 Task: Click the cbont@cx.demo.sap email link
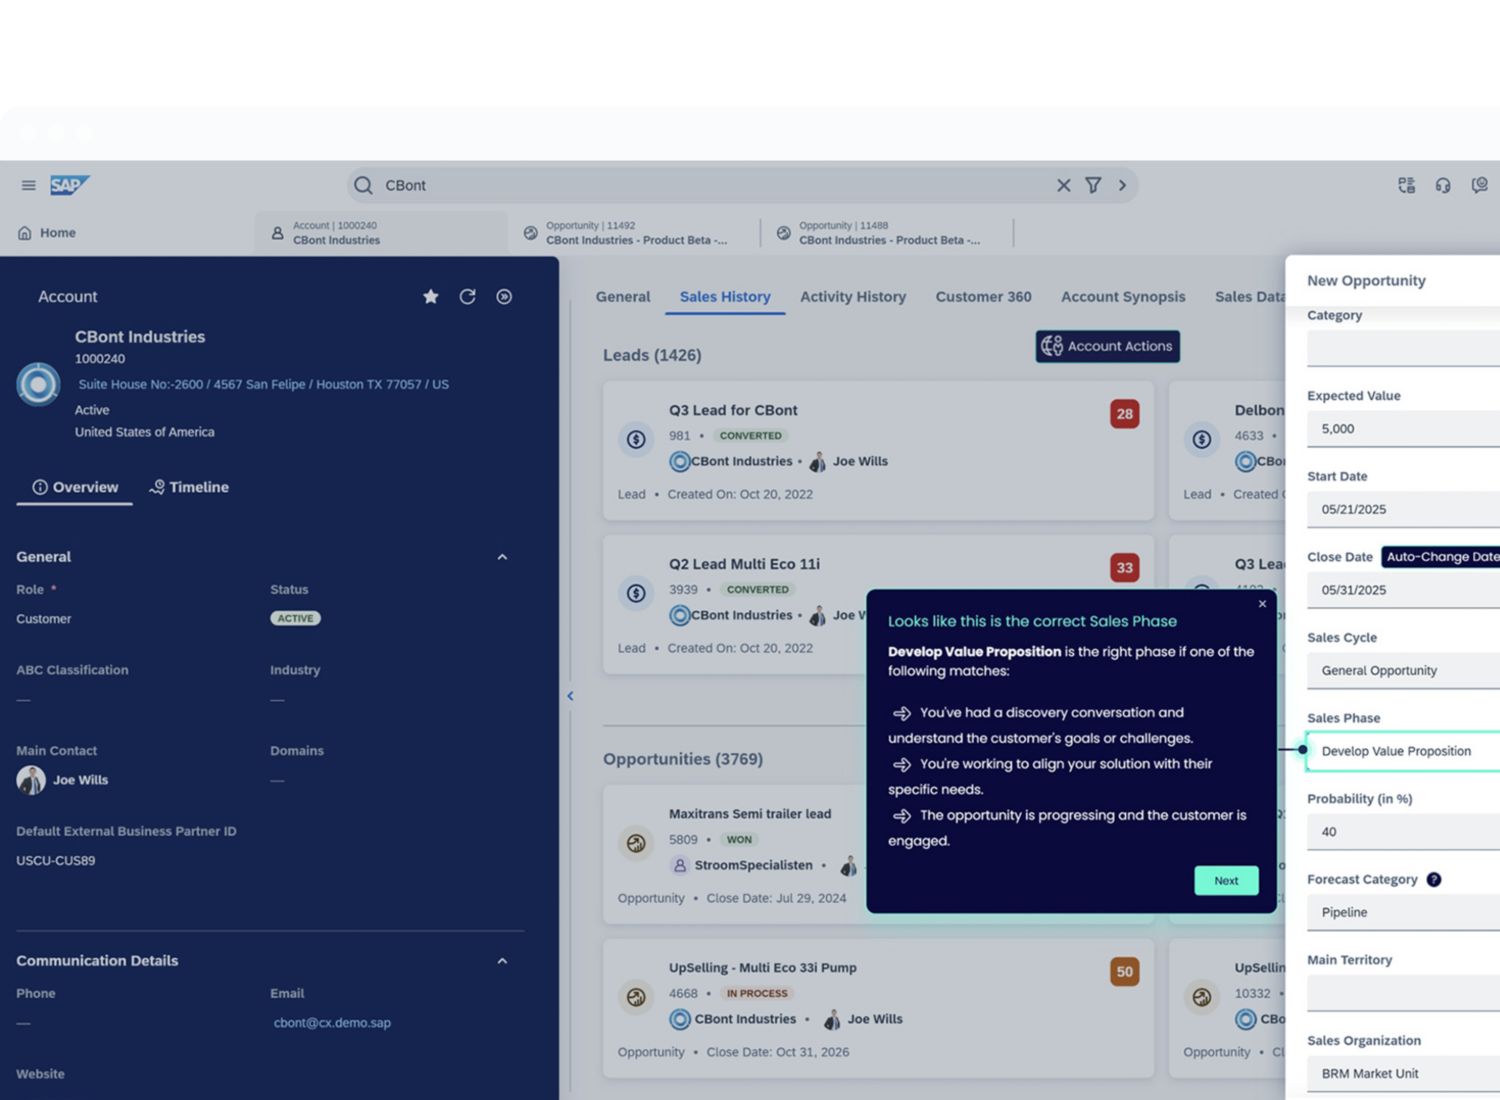332,1023
